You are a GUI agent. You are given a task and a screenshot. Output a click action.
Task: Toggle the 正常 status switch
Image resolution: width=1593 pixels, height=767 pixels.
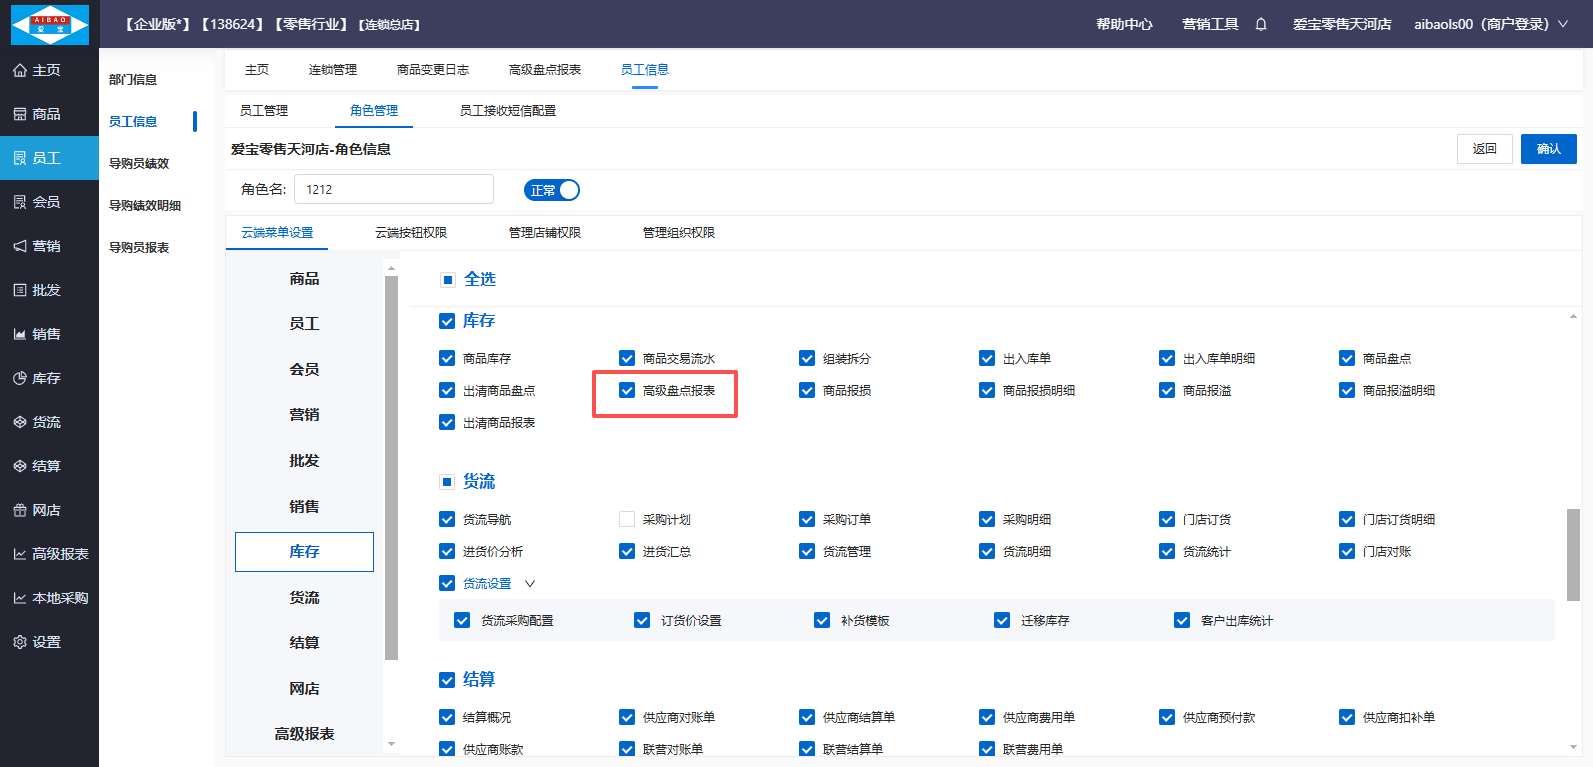pyautogui.click(x=552, y=190)
